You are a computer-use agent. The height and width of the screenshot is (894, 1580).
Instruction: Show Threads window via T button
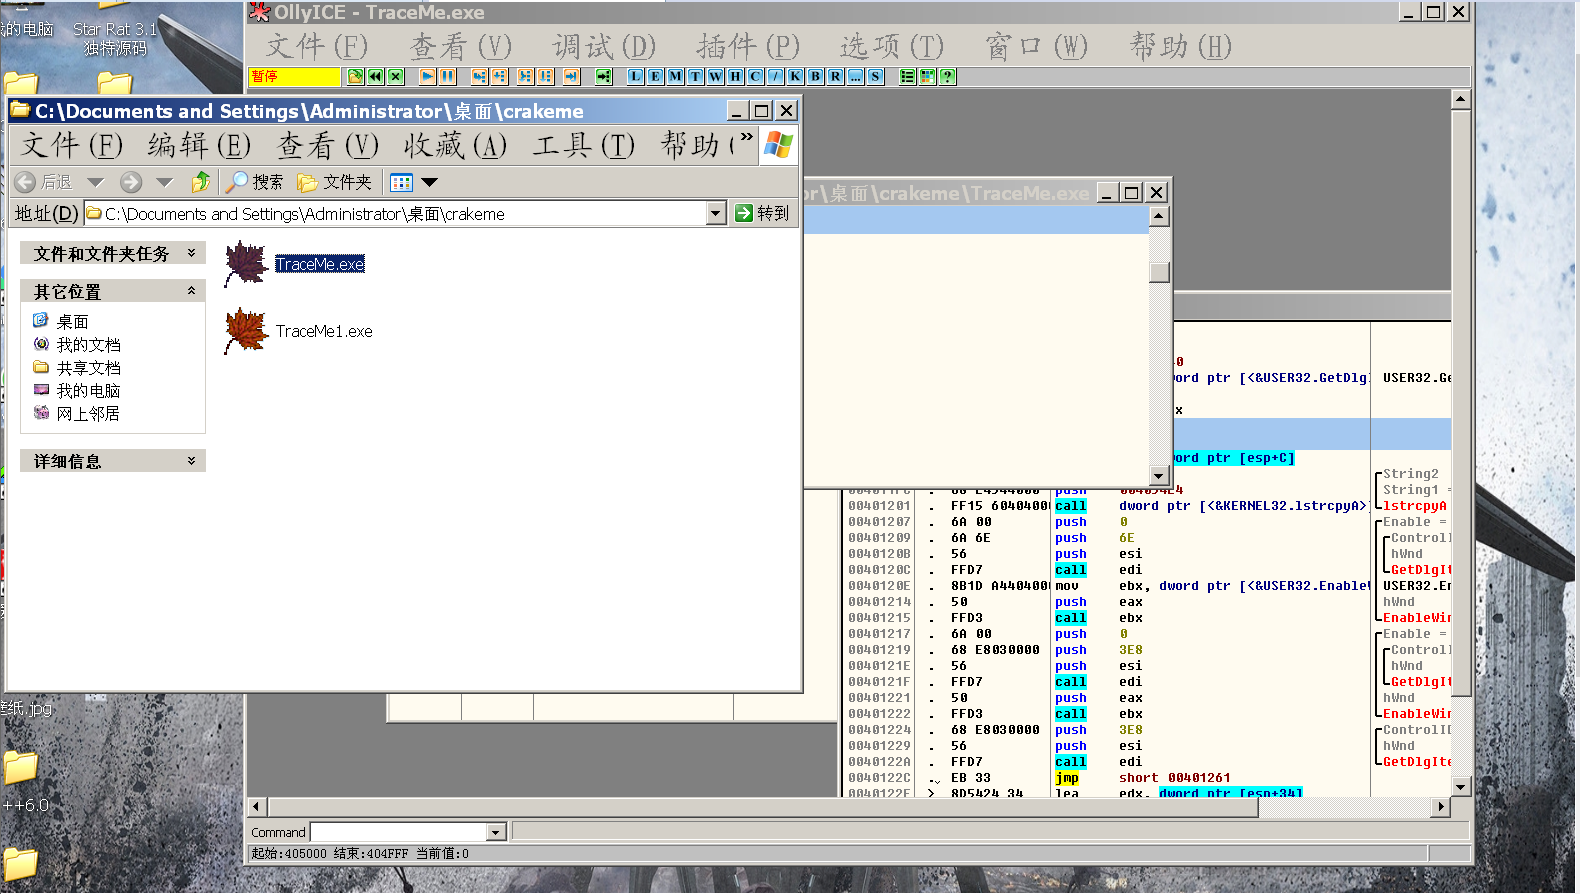(x=695, y=76)
